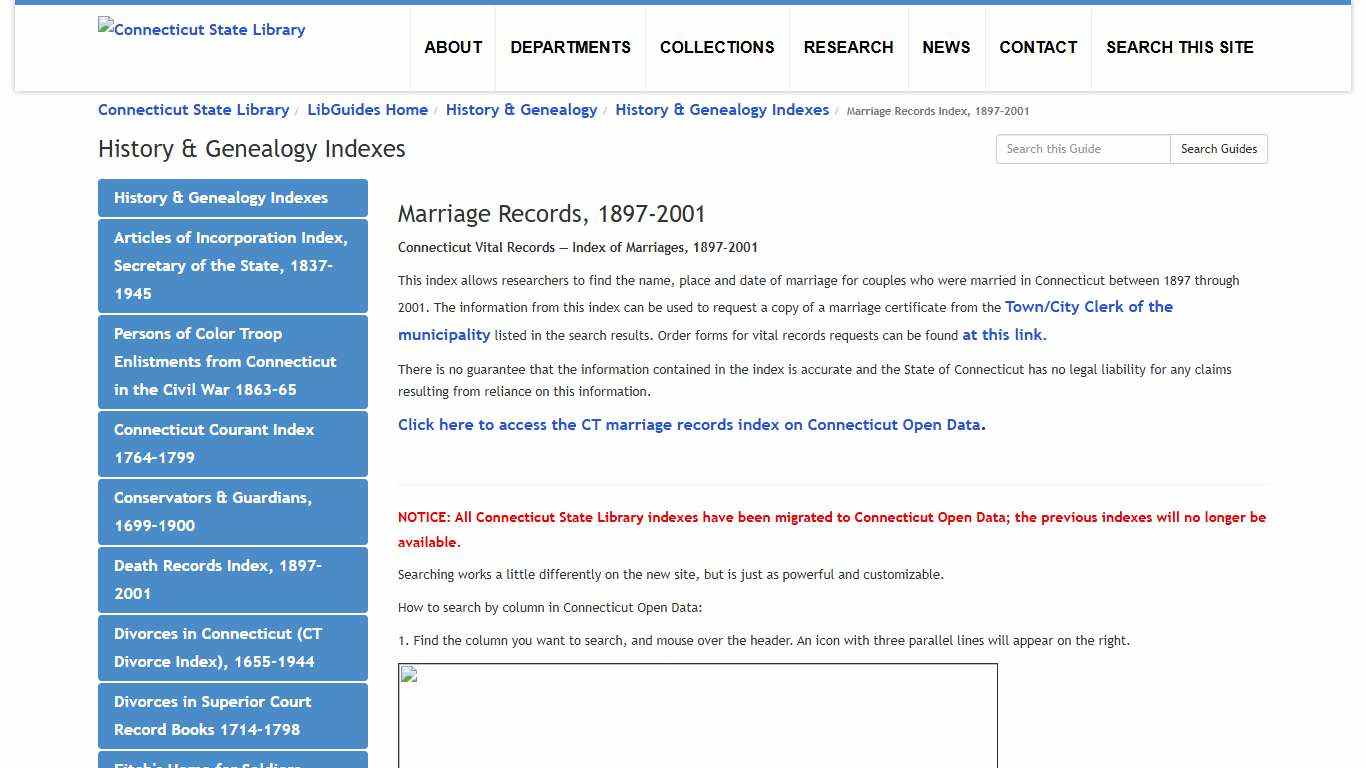Screen dimensions: 1366x768
Task: Select DEPARTMENTS in the top navigation
Action: 570,47
